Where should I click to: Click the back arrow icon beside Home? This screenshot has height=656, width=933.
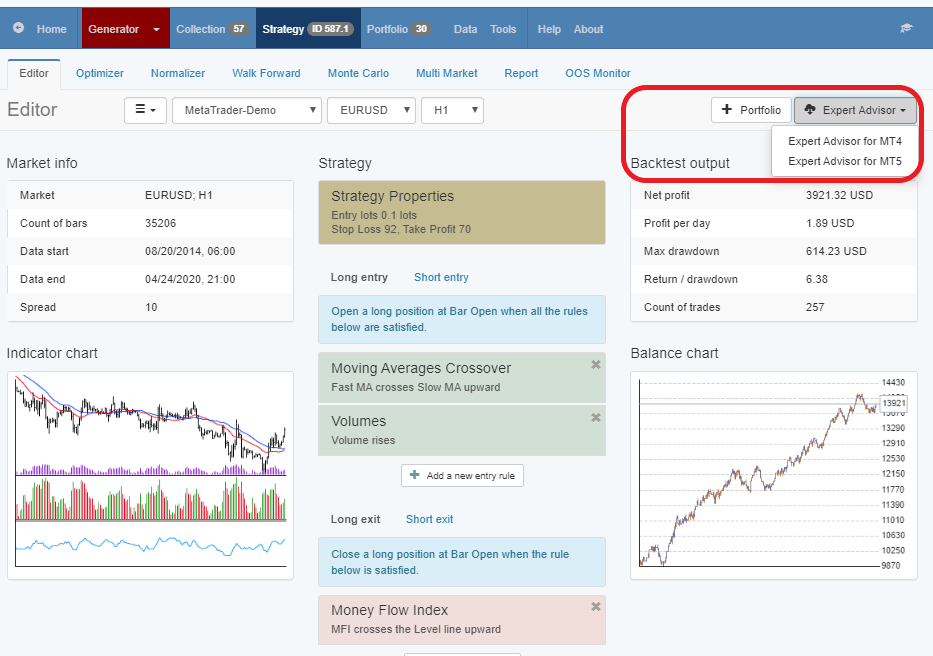(19, 29)
